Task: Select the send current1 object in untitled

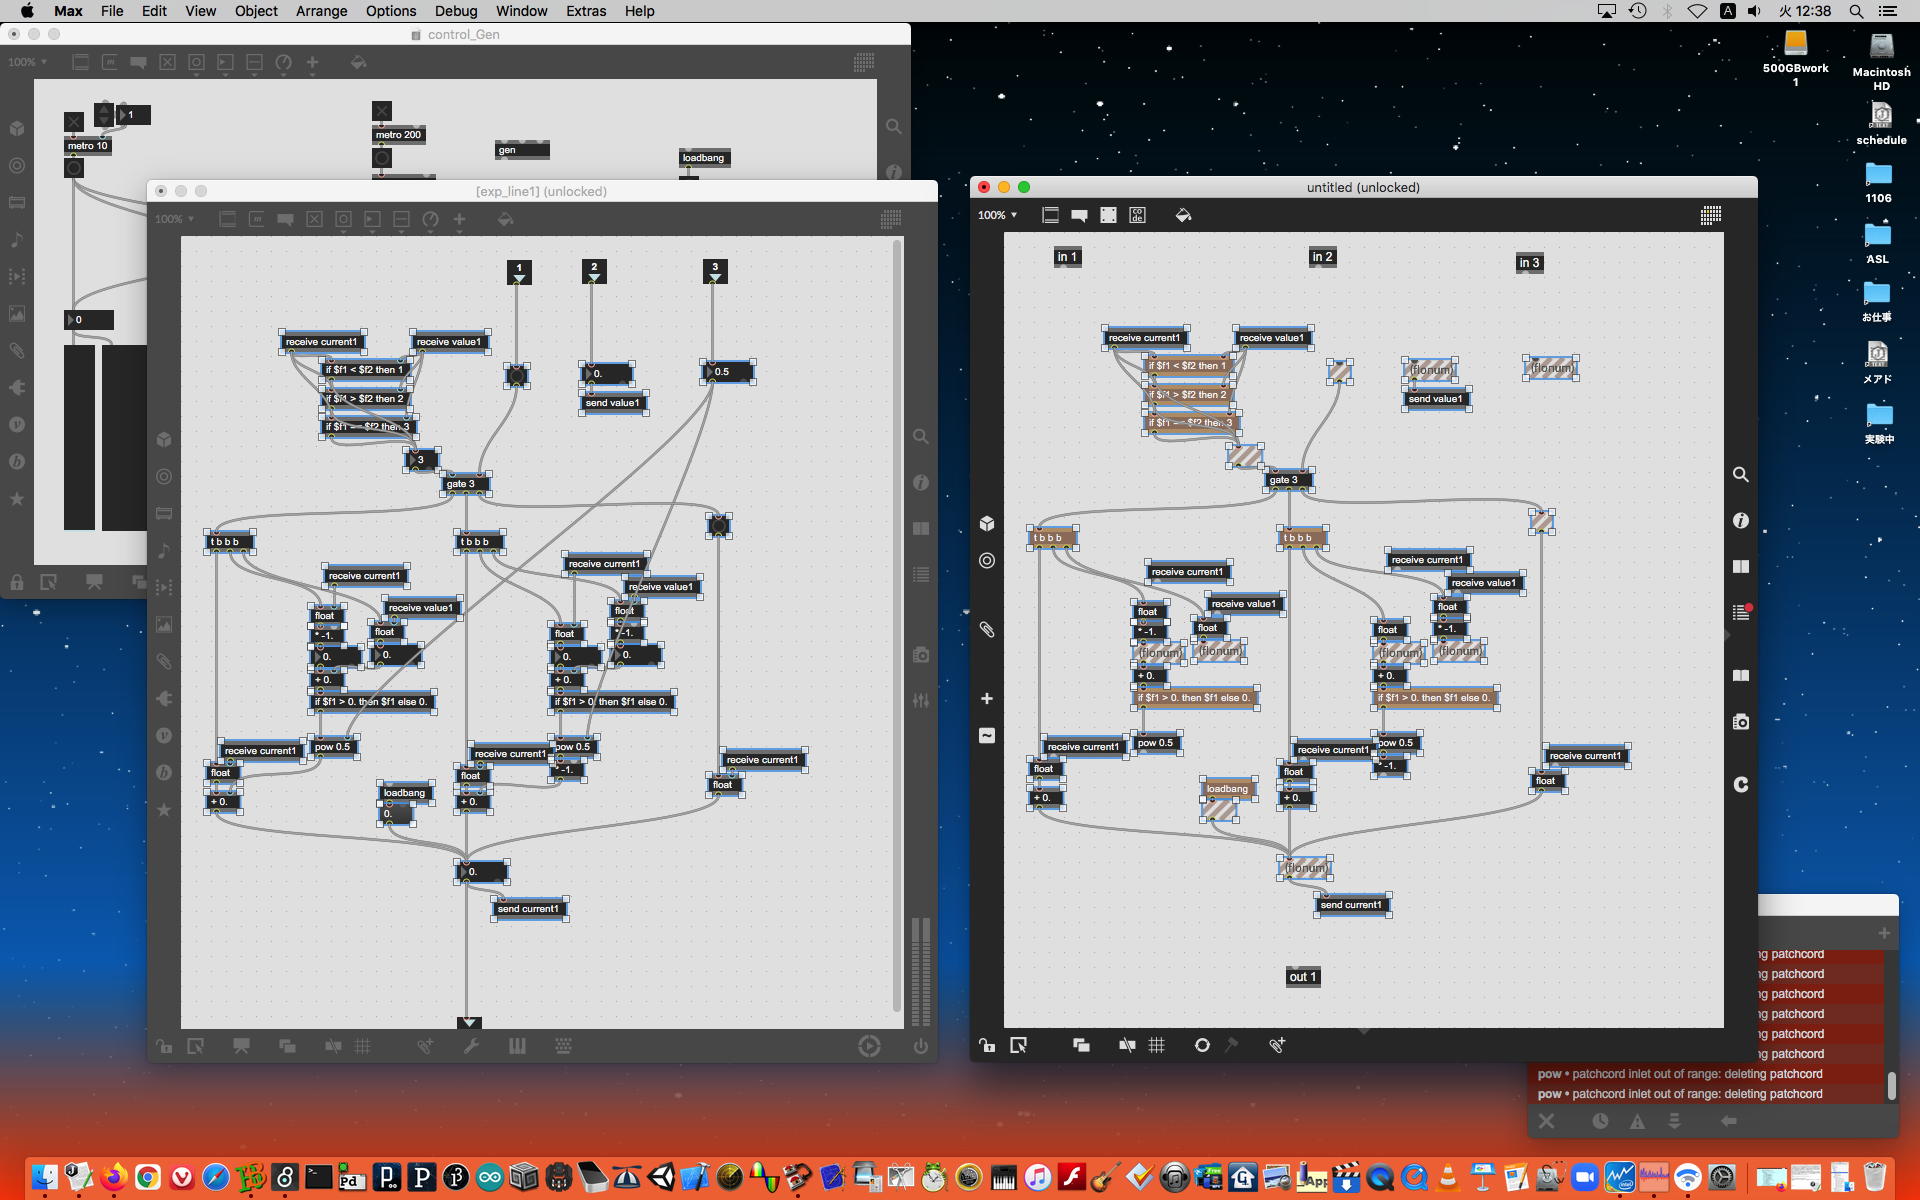Action: click(x=1351, y=905)
